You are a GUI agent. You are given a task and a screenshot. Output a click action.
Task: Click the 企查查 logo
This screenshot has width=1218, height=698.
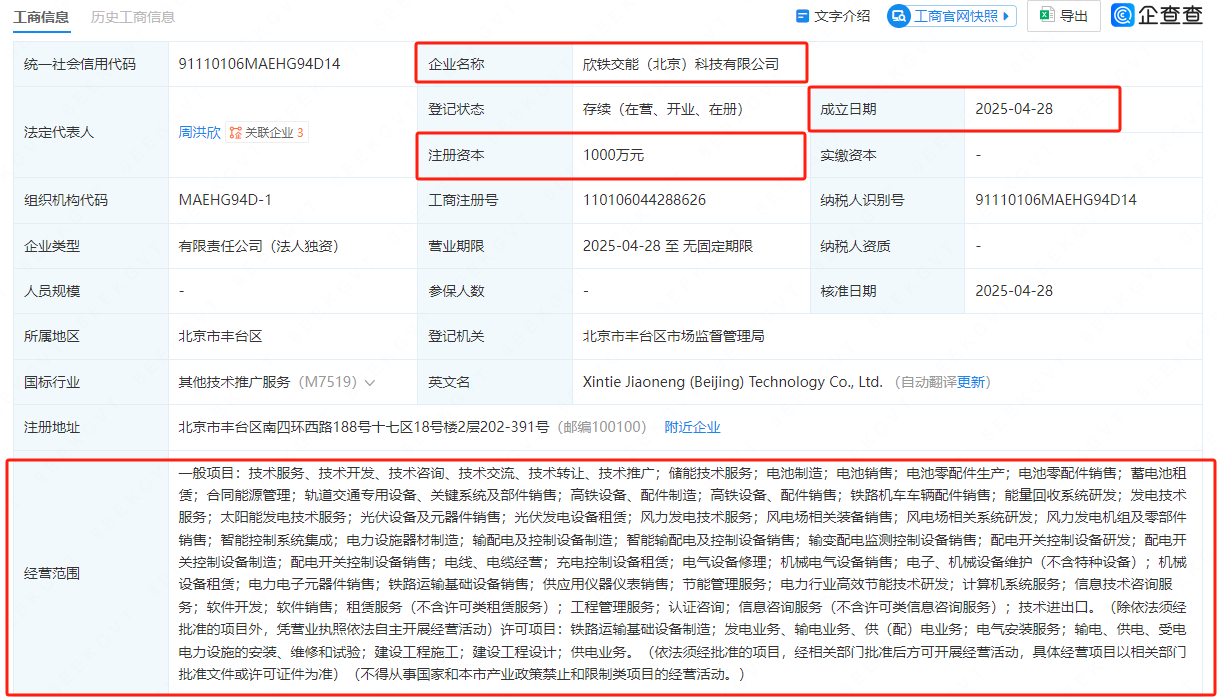(x=1157, y=15)
